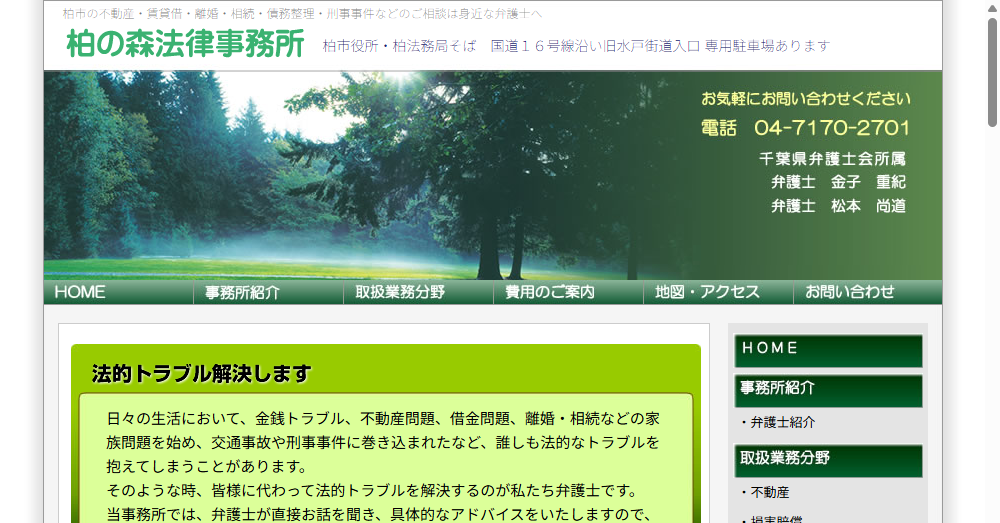Image resolution: width=1000 pixels, height=523 pixels.
Task: Click the scroll-up arrow at the scrollbar top
Action: click(x=992, y=7)
